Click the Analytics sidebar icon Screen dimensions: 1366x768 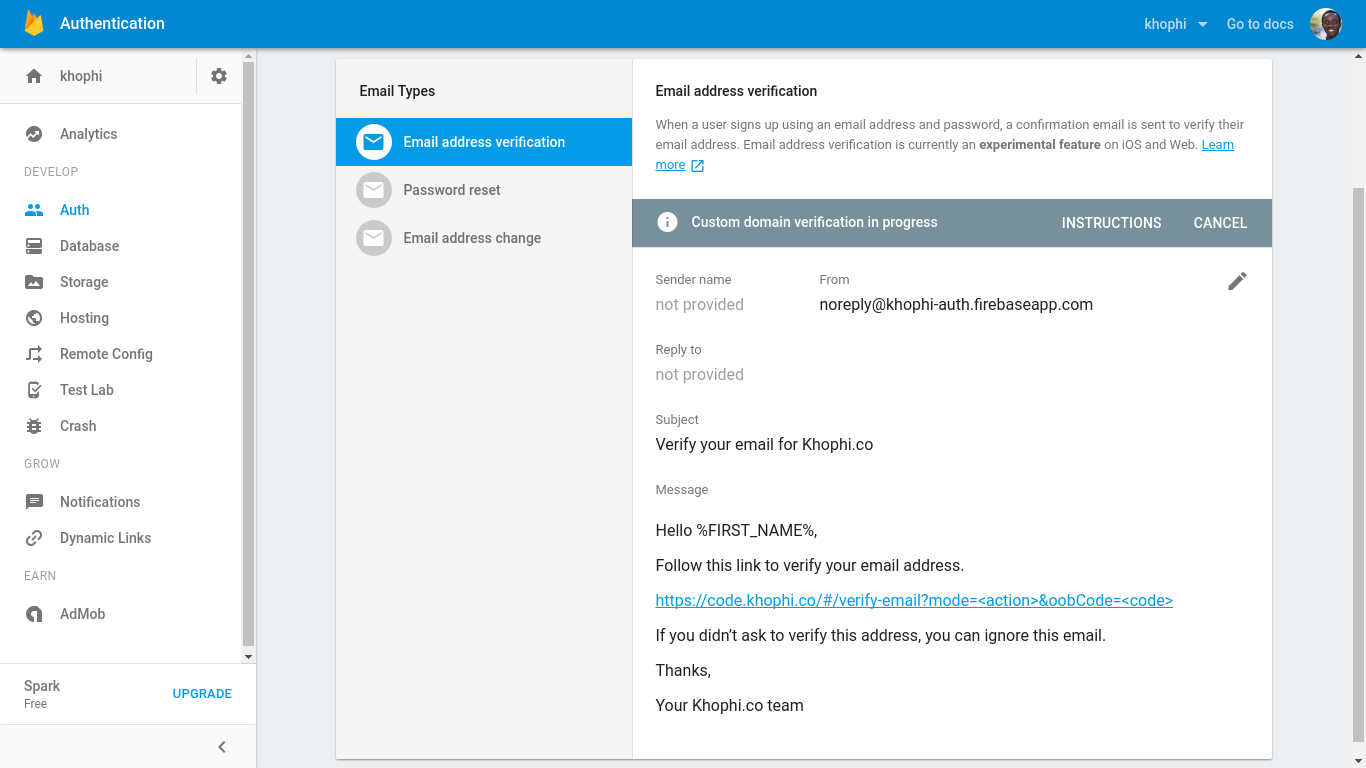point(34,134)
